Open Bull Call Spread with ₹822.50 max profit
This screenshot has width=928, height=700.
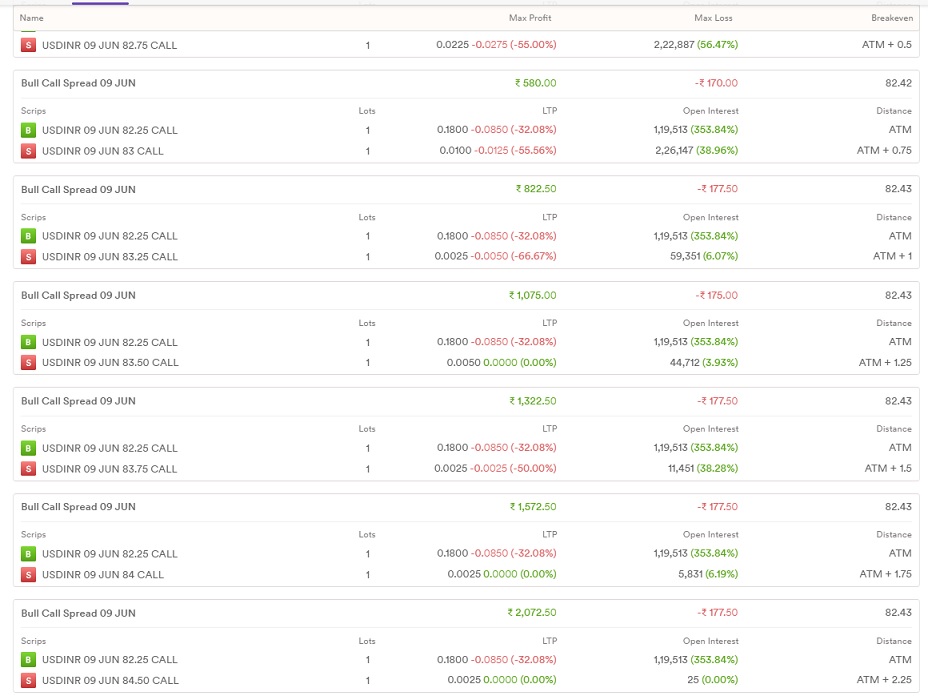(78, 190)
